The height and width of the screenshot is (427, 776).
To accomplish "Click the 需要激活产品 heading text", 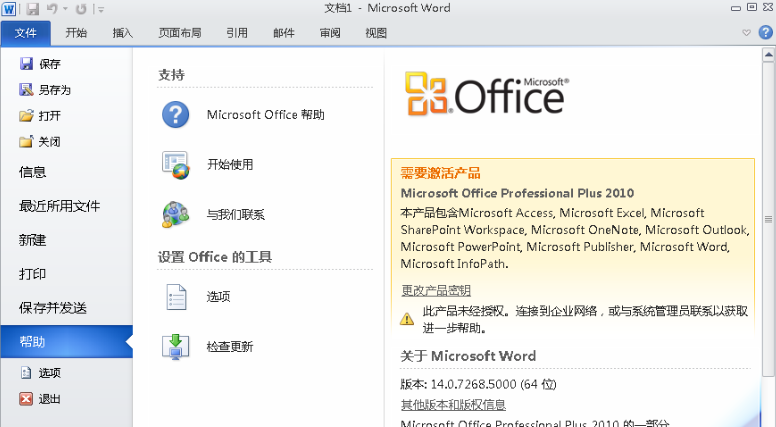I will tap(440, 174).
